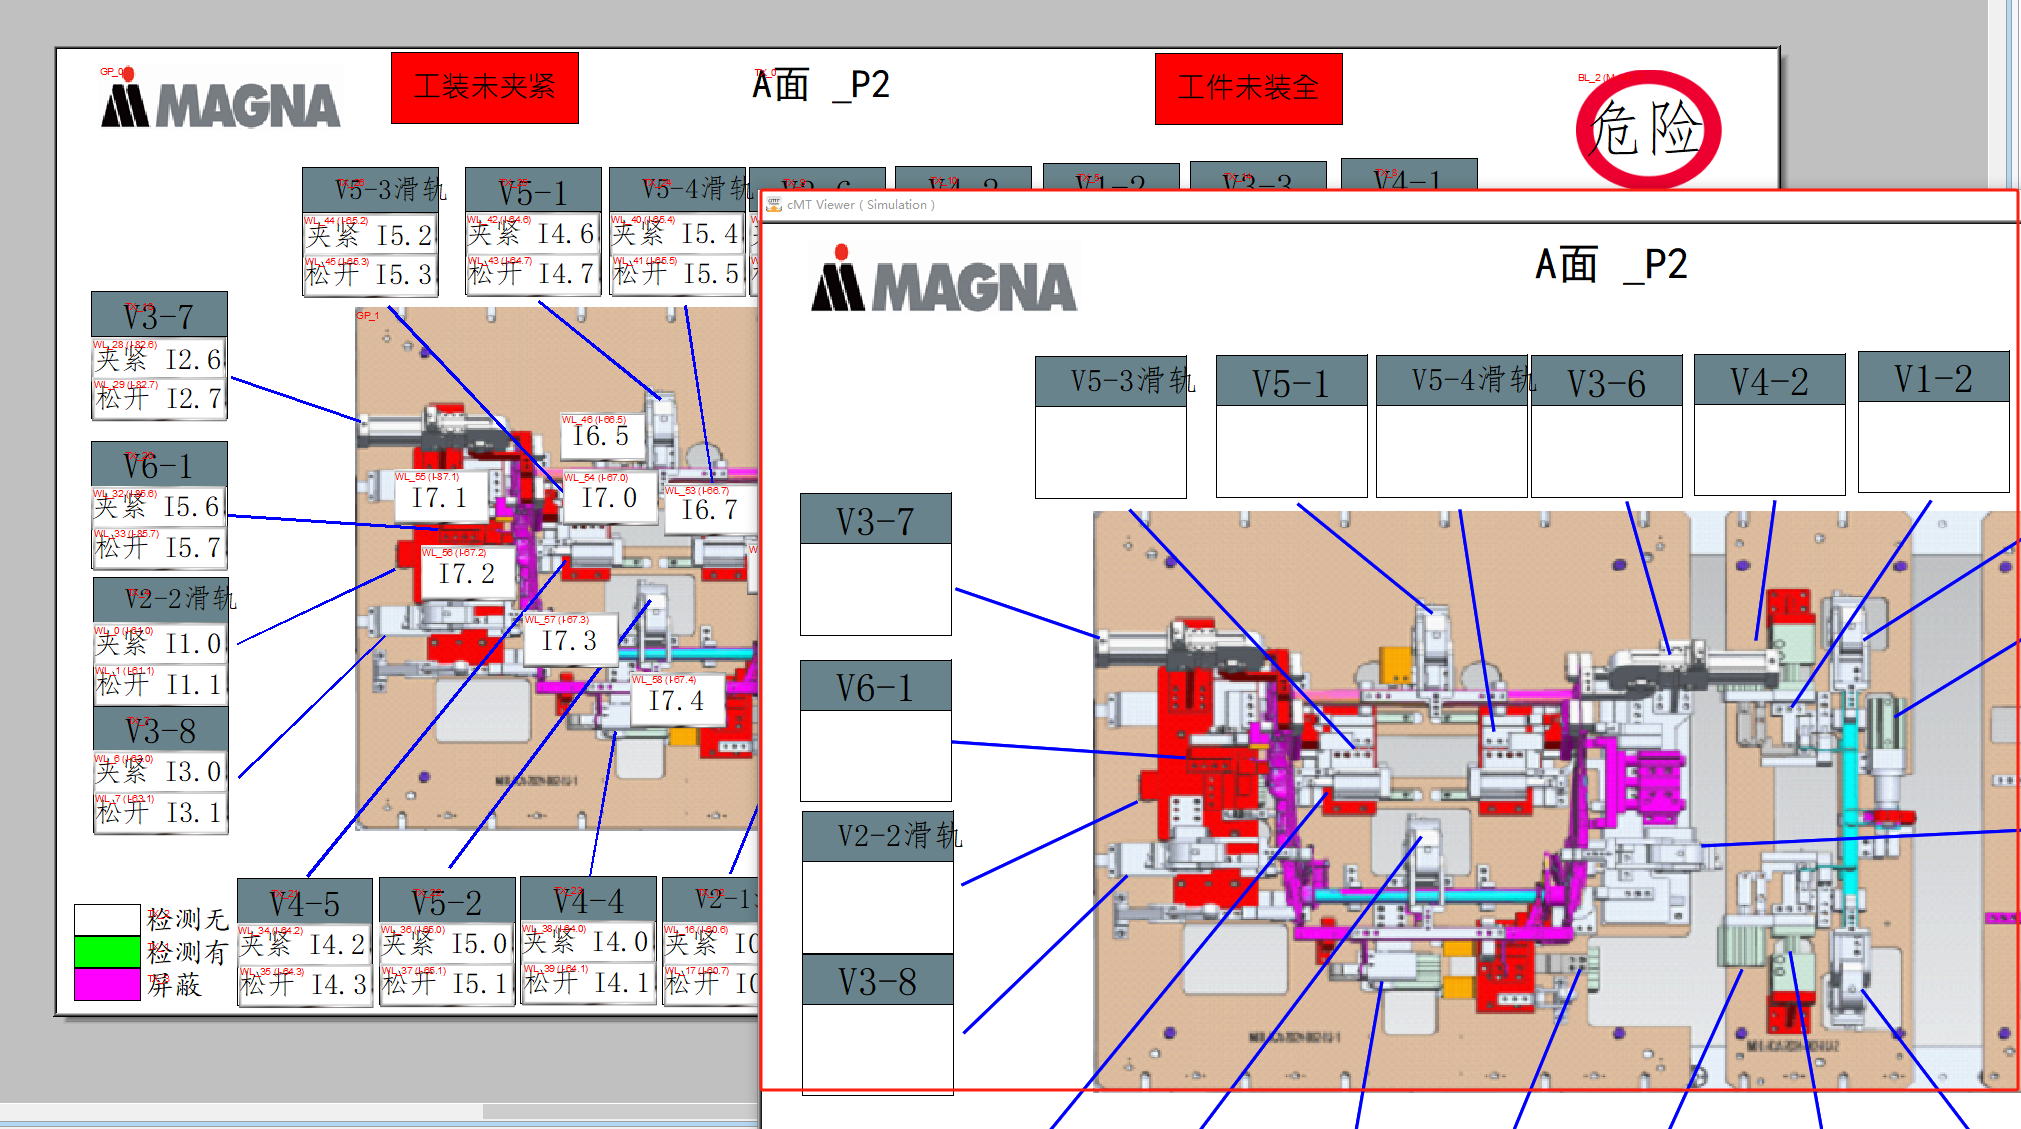This screenshot has height=1129, width=2021.
Task: Select the green 检测有 legend swatch
Action: coord(107,951)
